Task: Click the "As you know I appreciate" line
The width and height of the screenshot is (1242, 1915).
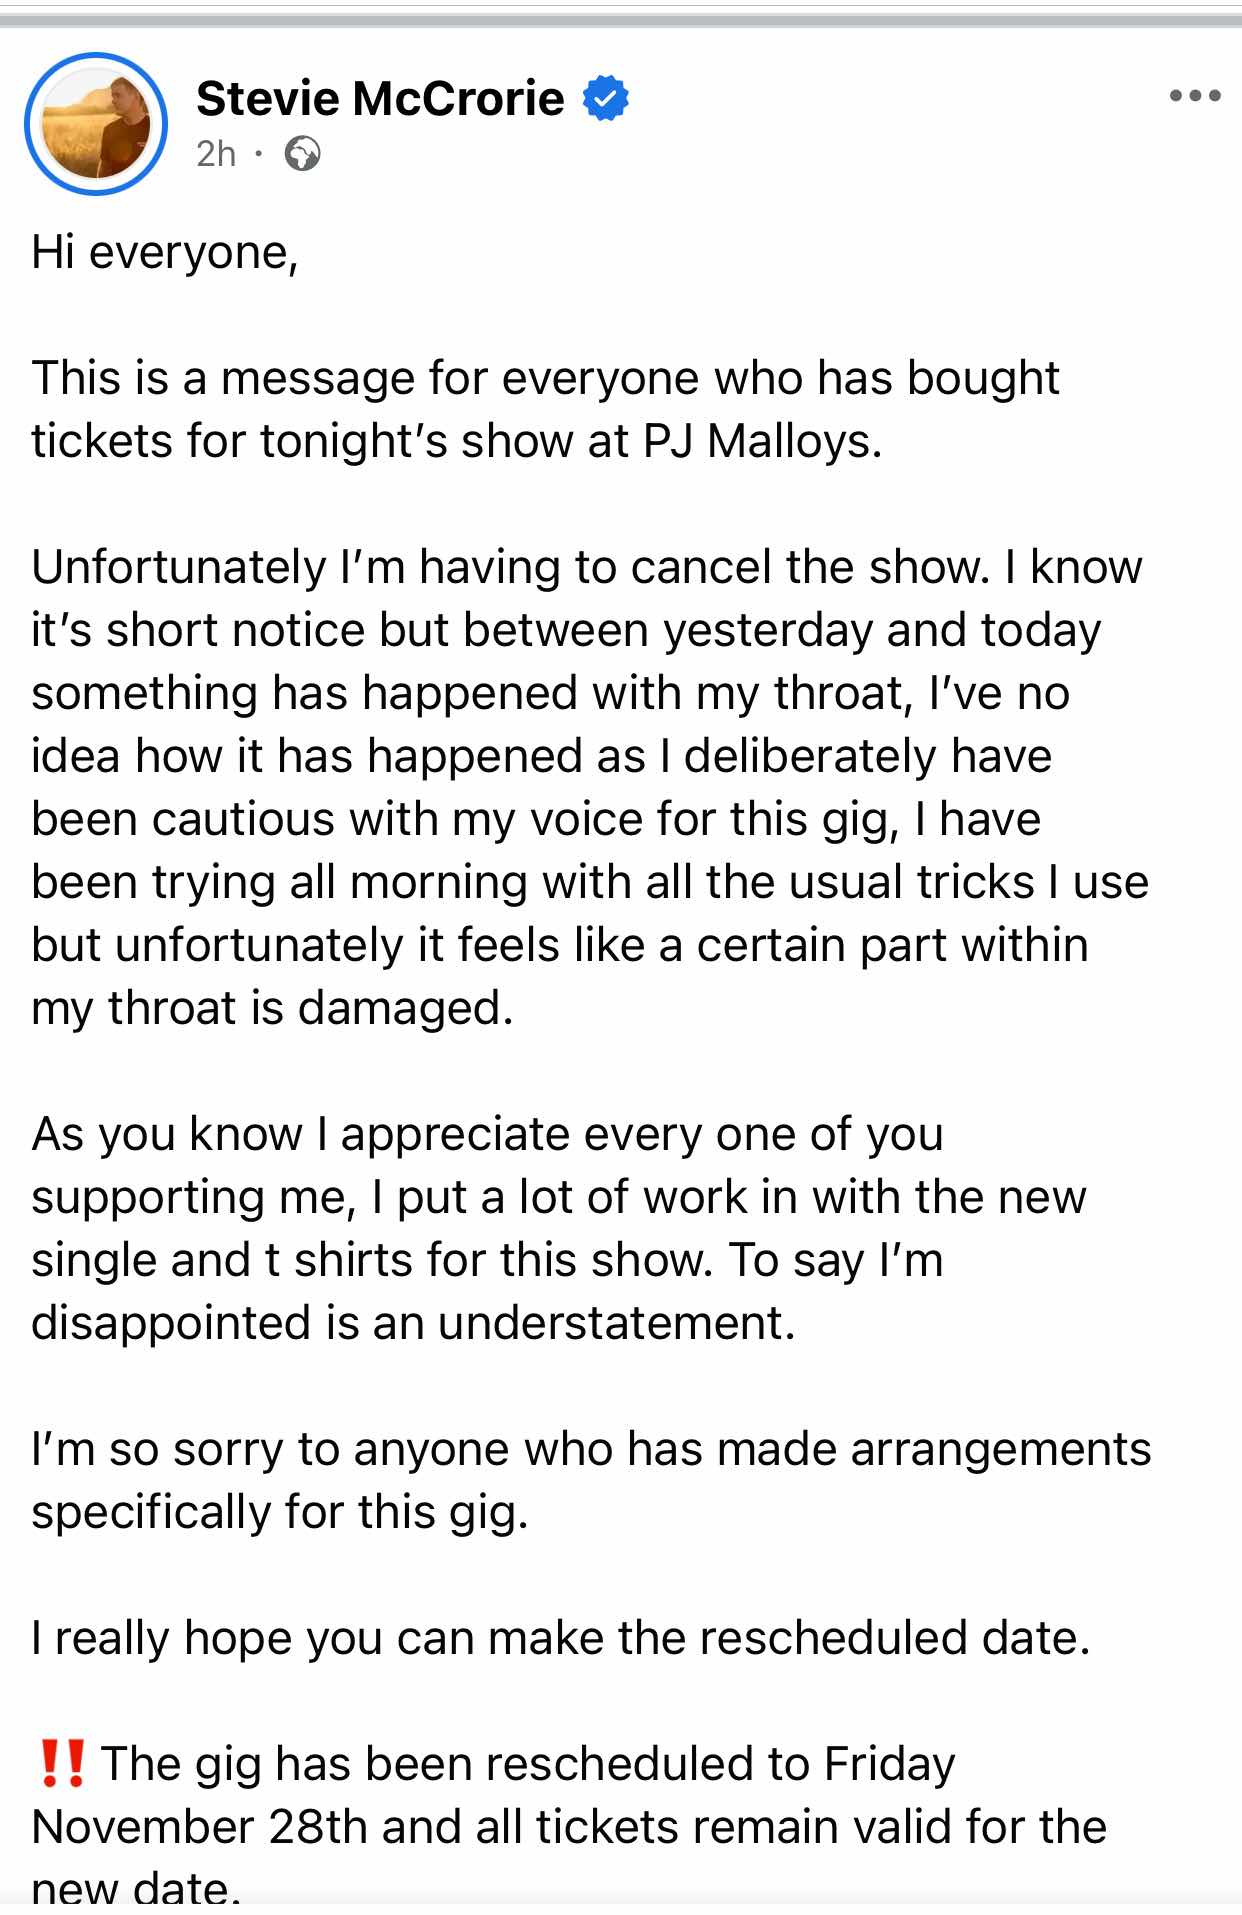Action: click(487, 1134)
